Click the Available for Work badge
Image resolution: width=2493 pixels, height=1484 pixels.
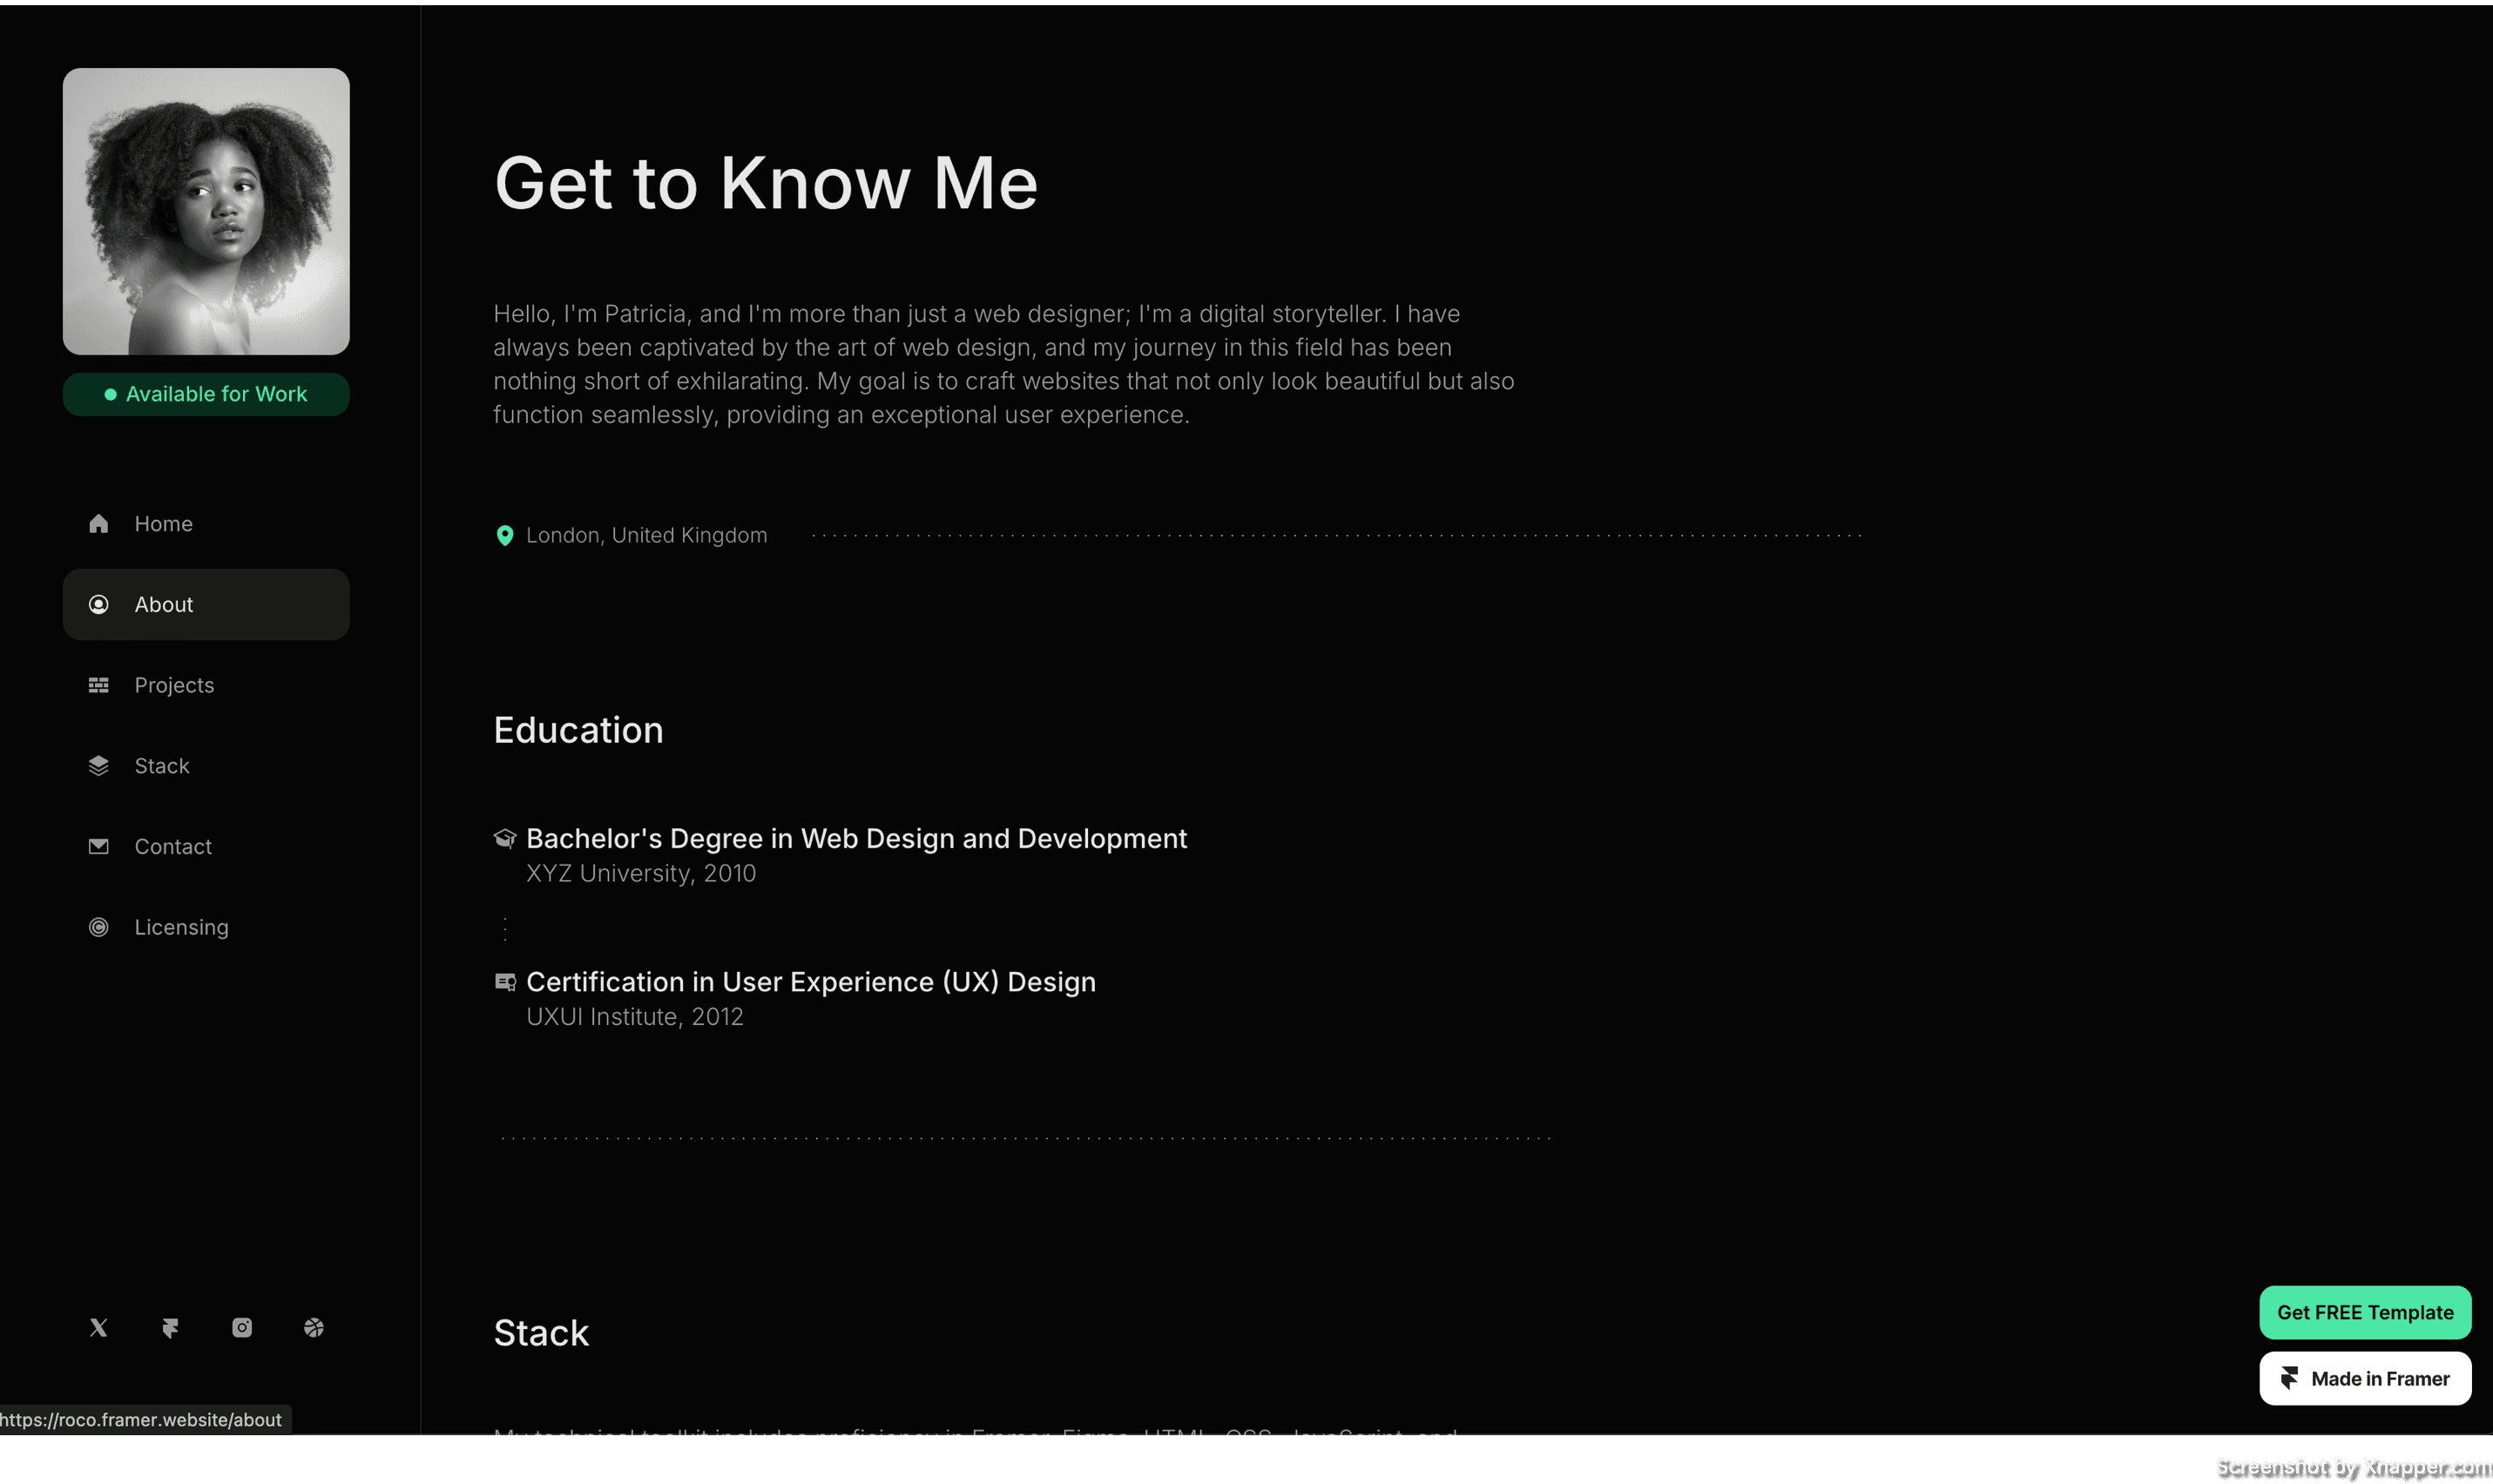coord(206,394)
